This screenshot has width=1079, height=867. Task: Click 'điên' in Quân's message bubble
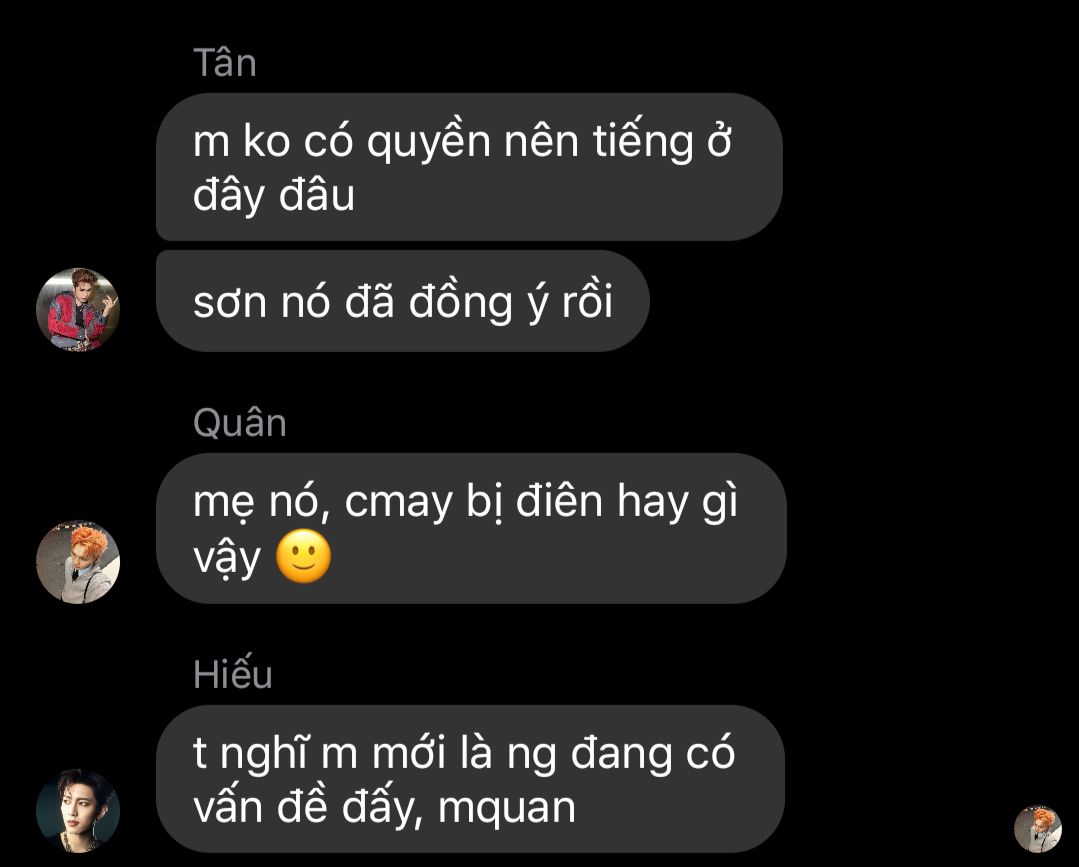559,501
